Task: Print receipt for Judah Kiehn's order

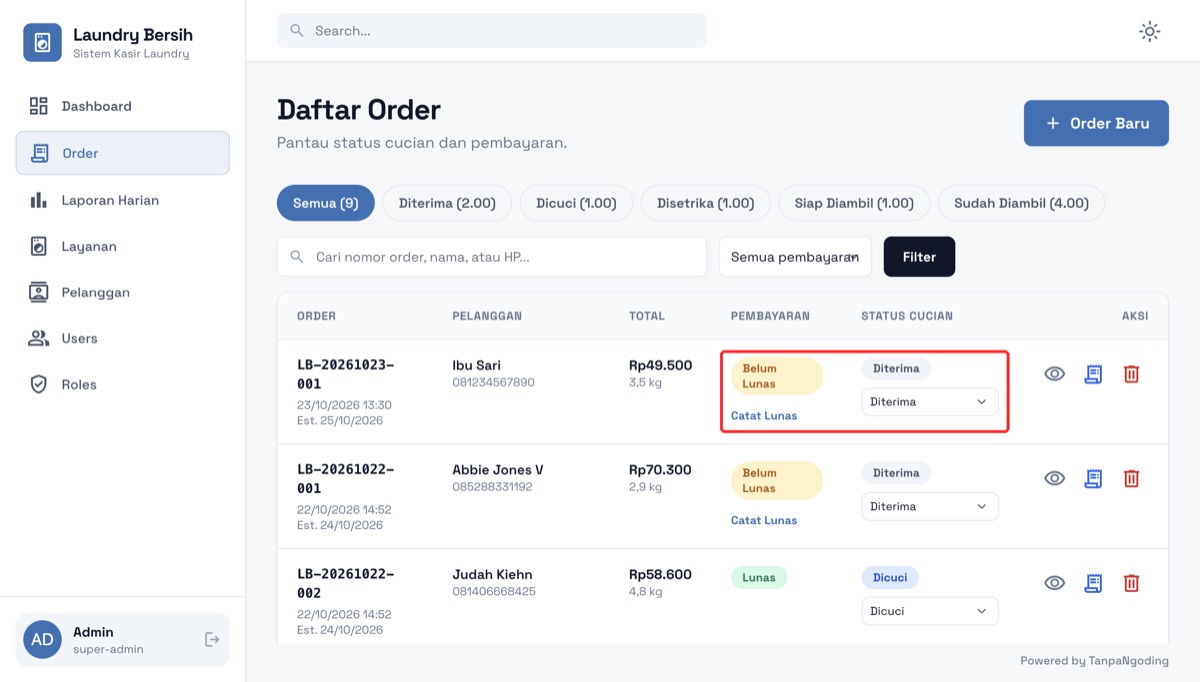Action: (1093, 583)
